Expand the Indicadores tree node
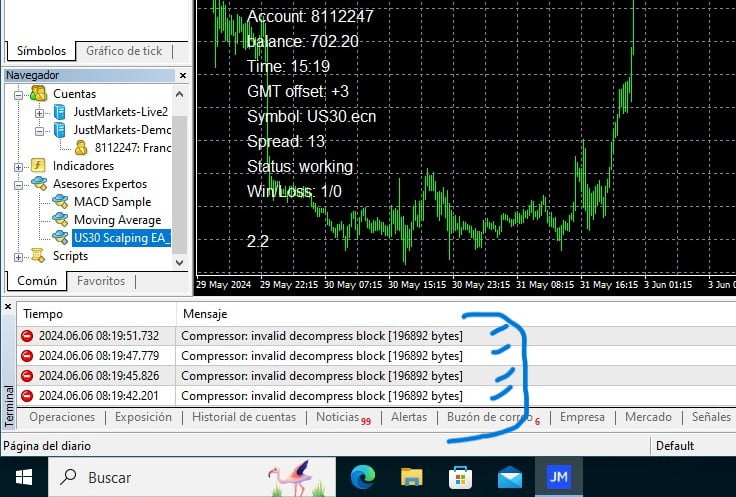 pyautogui.click(x=19, y=166)
